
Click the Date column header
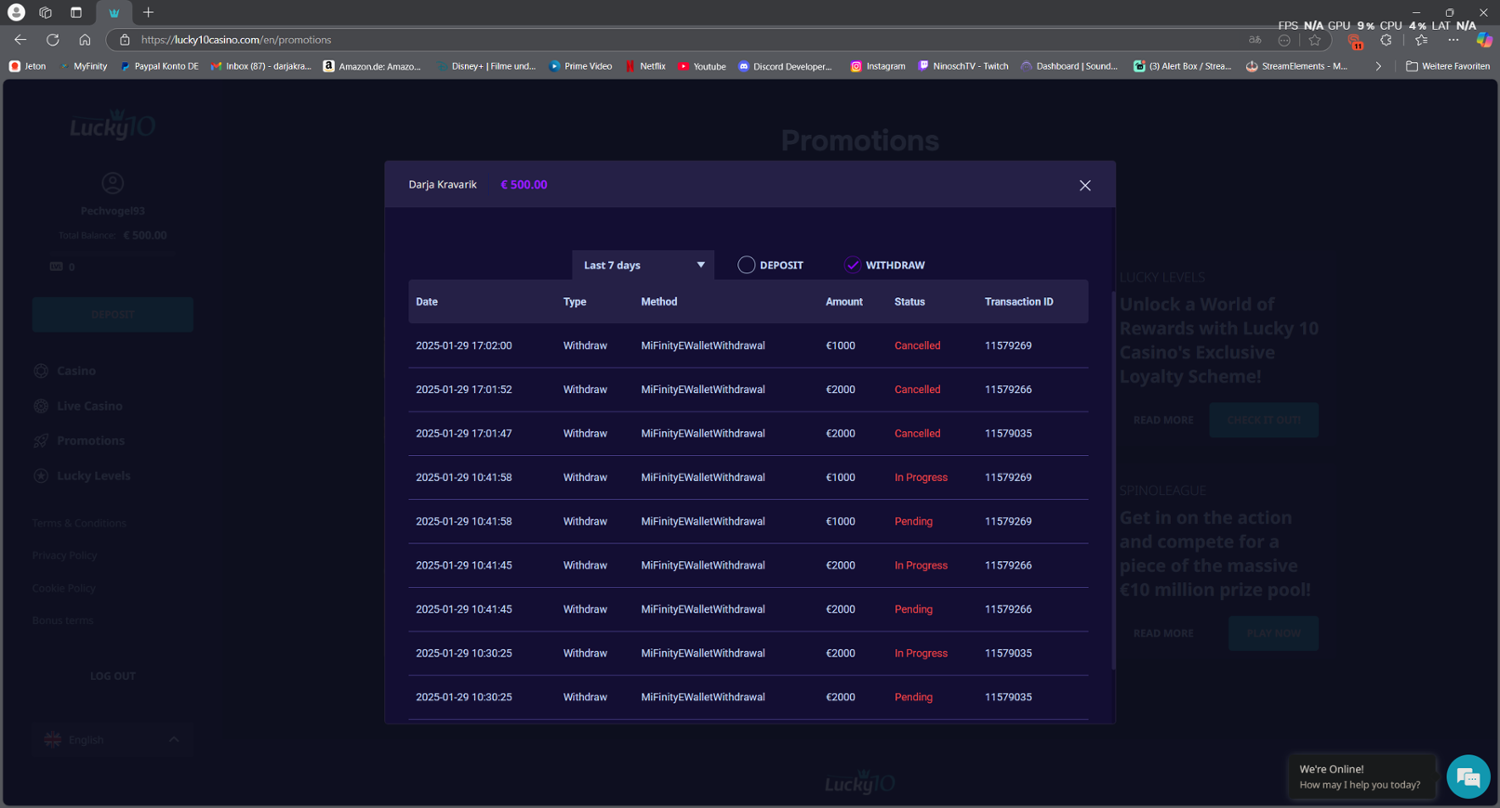tap(427, 301)
